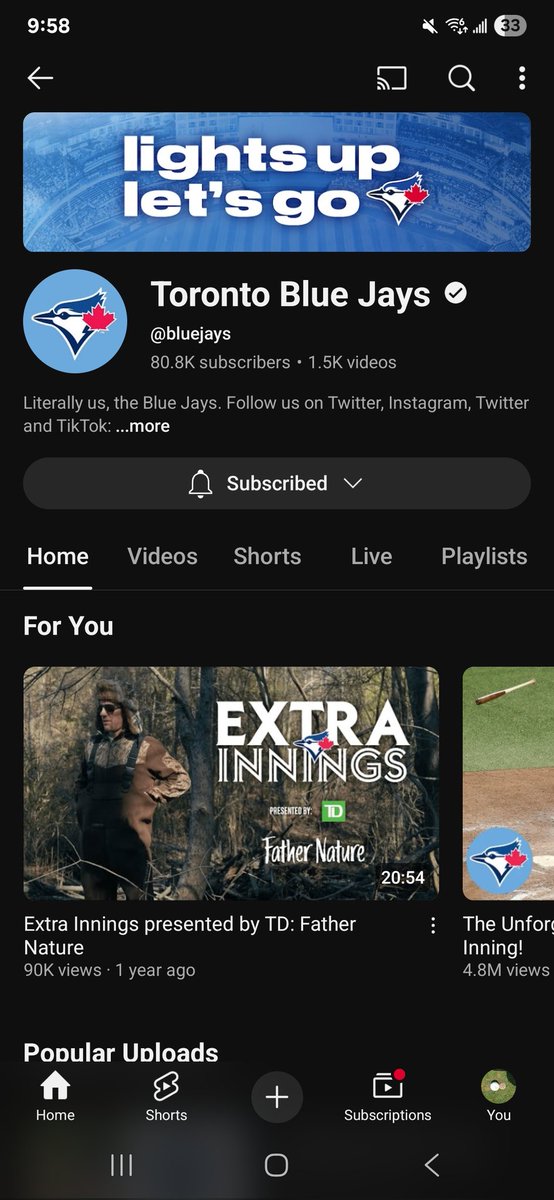Tap the verified checkmark badge beside channel name
This screenshot has width=554, height=1200.
tap(455, 294)
